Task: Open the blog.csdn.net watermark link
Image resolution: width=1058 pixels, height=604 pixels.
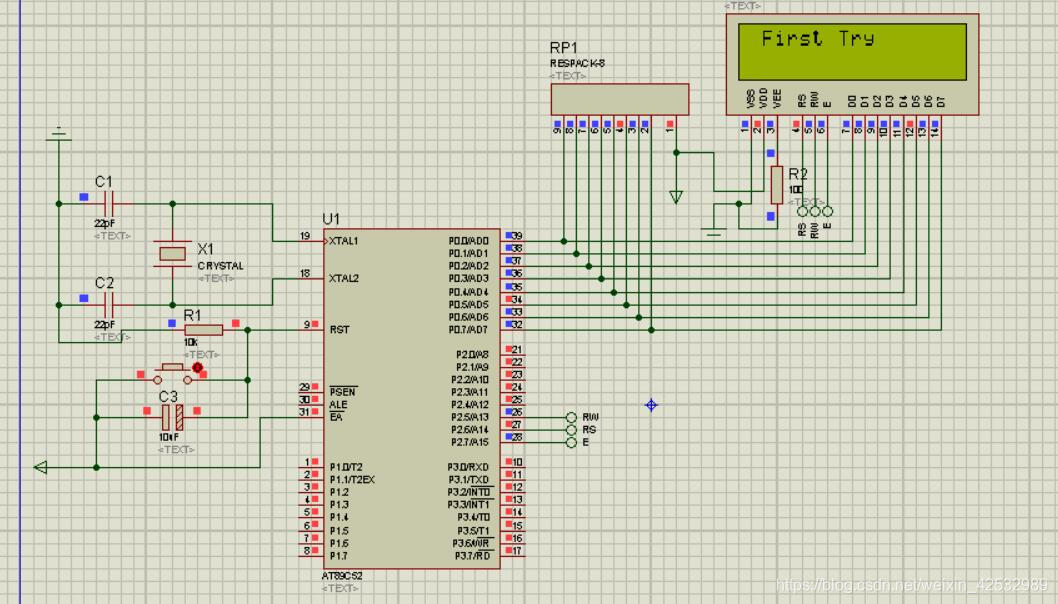Action: 912,584
